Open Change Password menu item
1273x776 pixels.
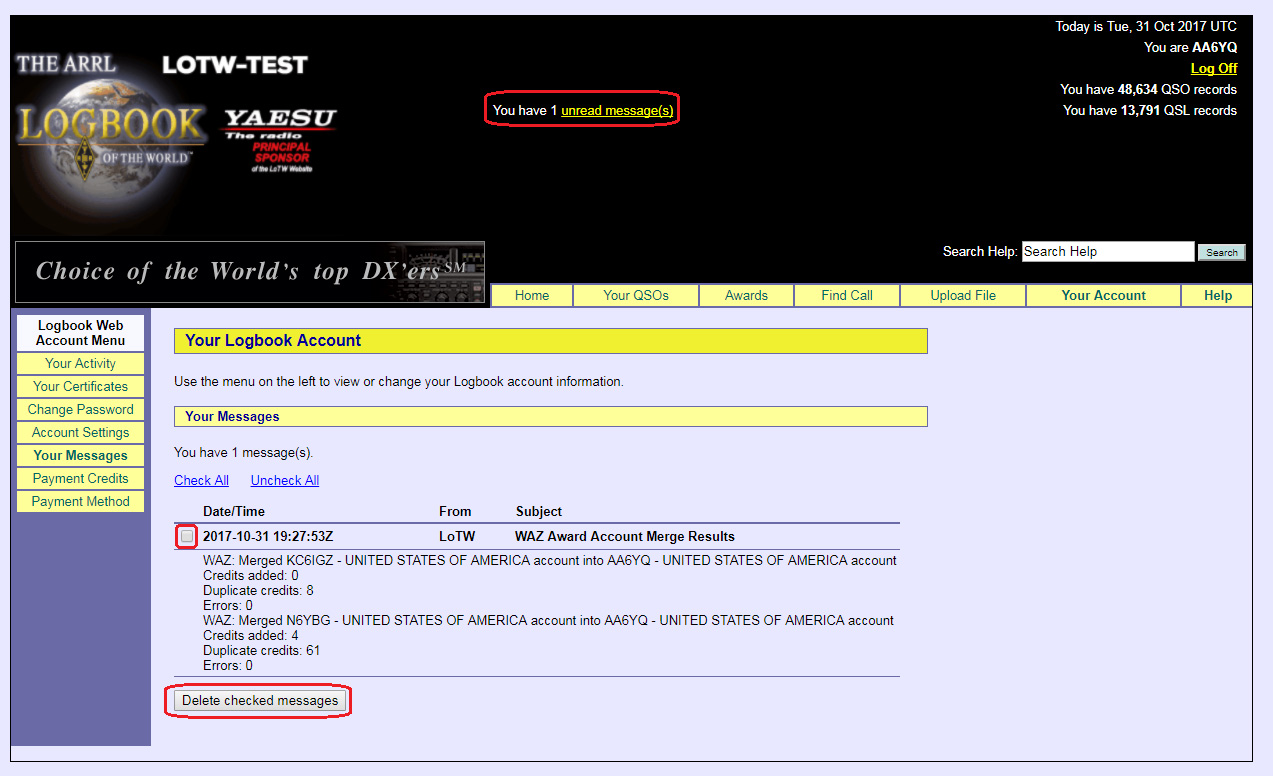pyautogui.click(x=80, y=410)
